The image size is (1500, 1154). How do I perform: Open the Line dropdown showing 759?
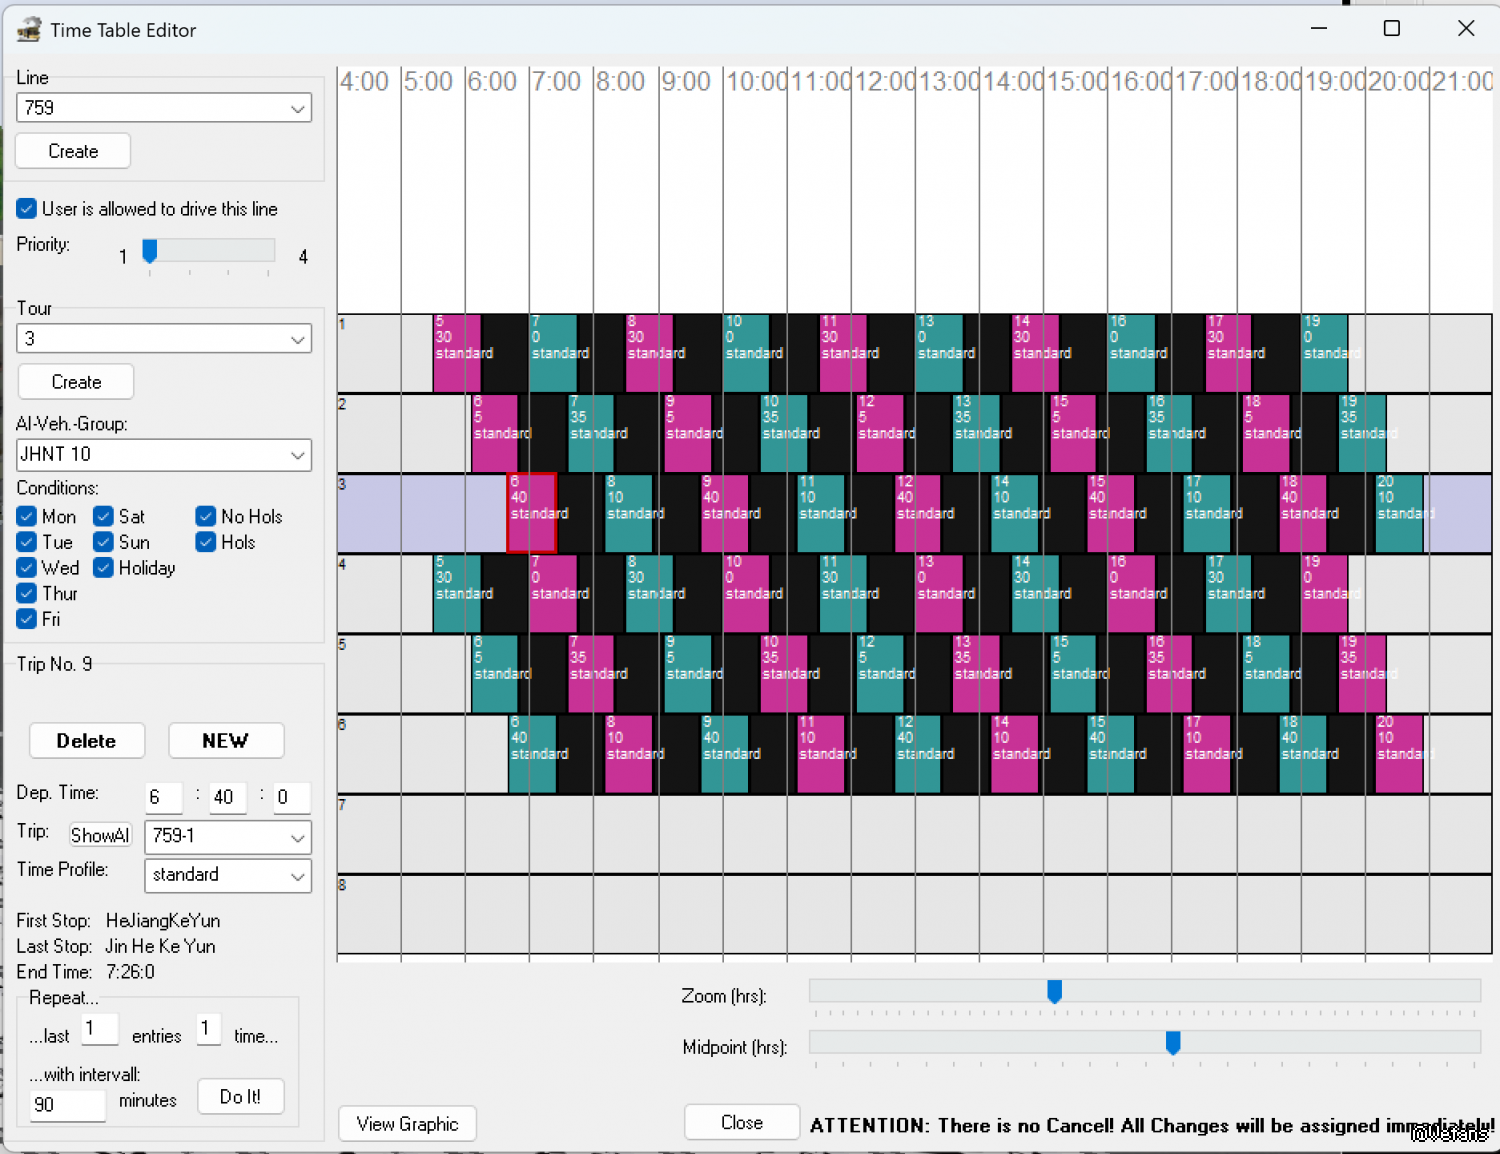(164, 108)
